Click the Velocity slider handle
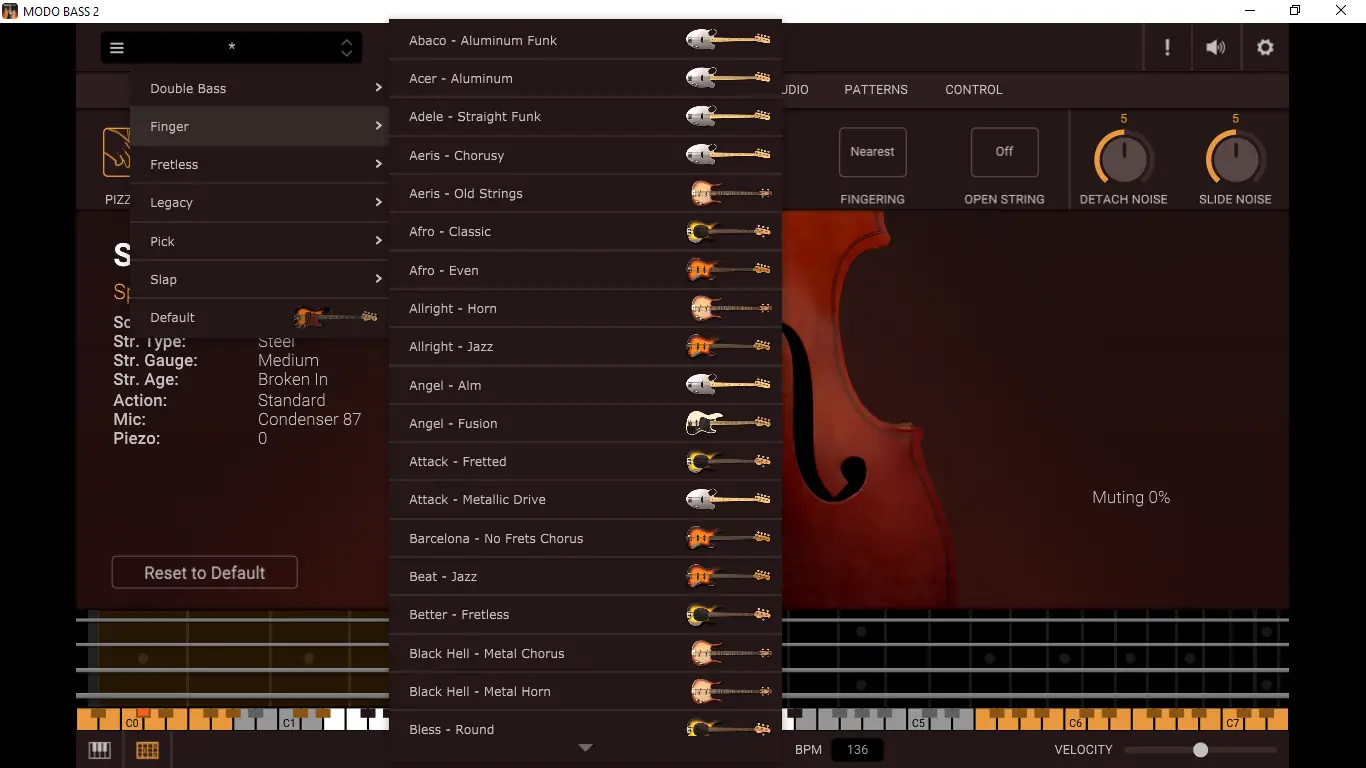The image size is (1366, 768). click(x=1200, y=750)
